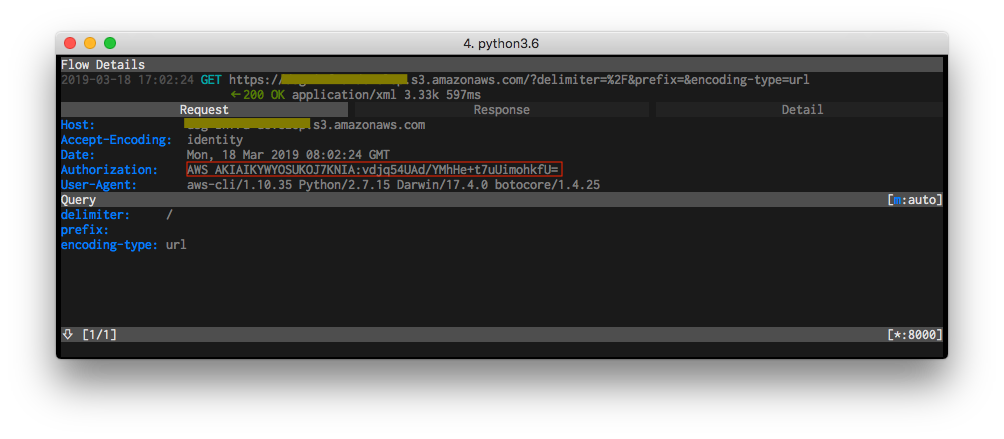1004x439 pixels.
Task: Select the Host header row label
Action: coord(78,125)
